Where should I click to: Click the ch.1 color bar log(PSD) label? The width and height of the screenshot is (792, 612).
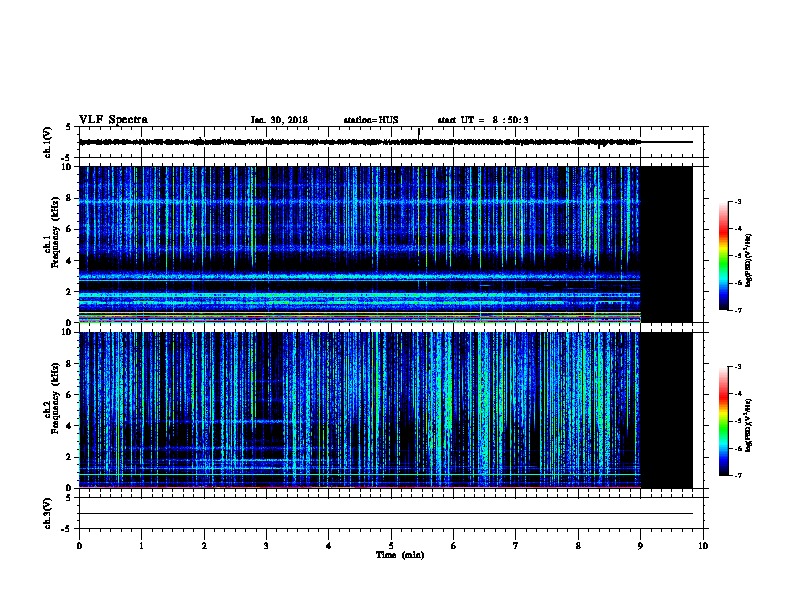coord(749,260)
